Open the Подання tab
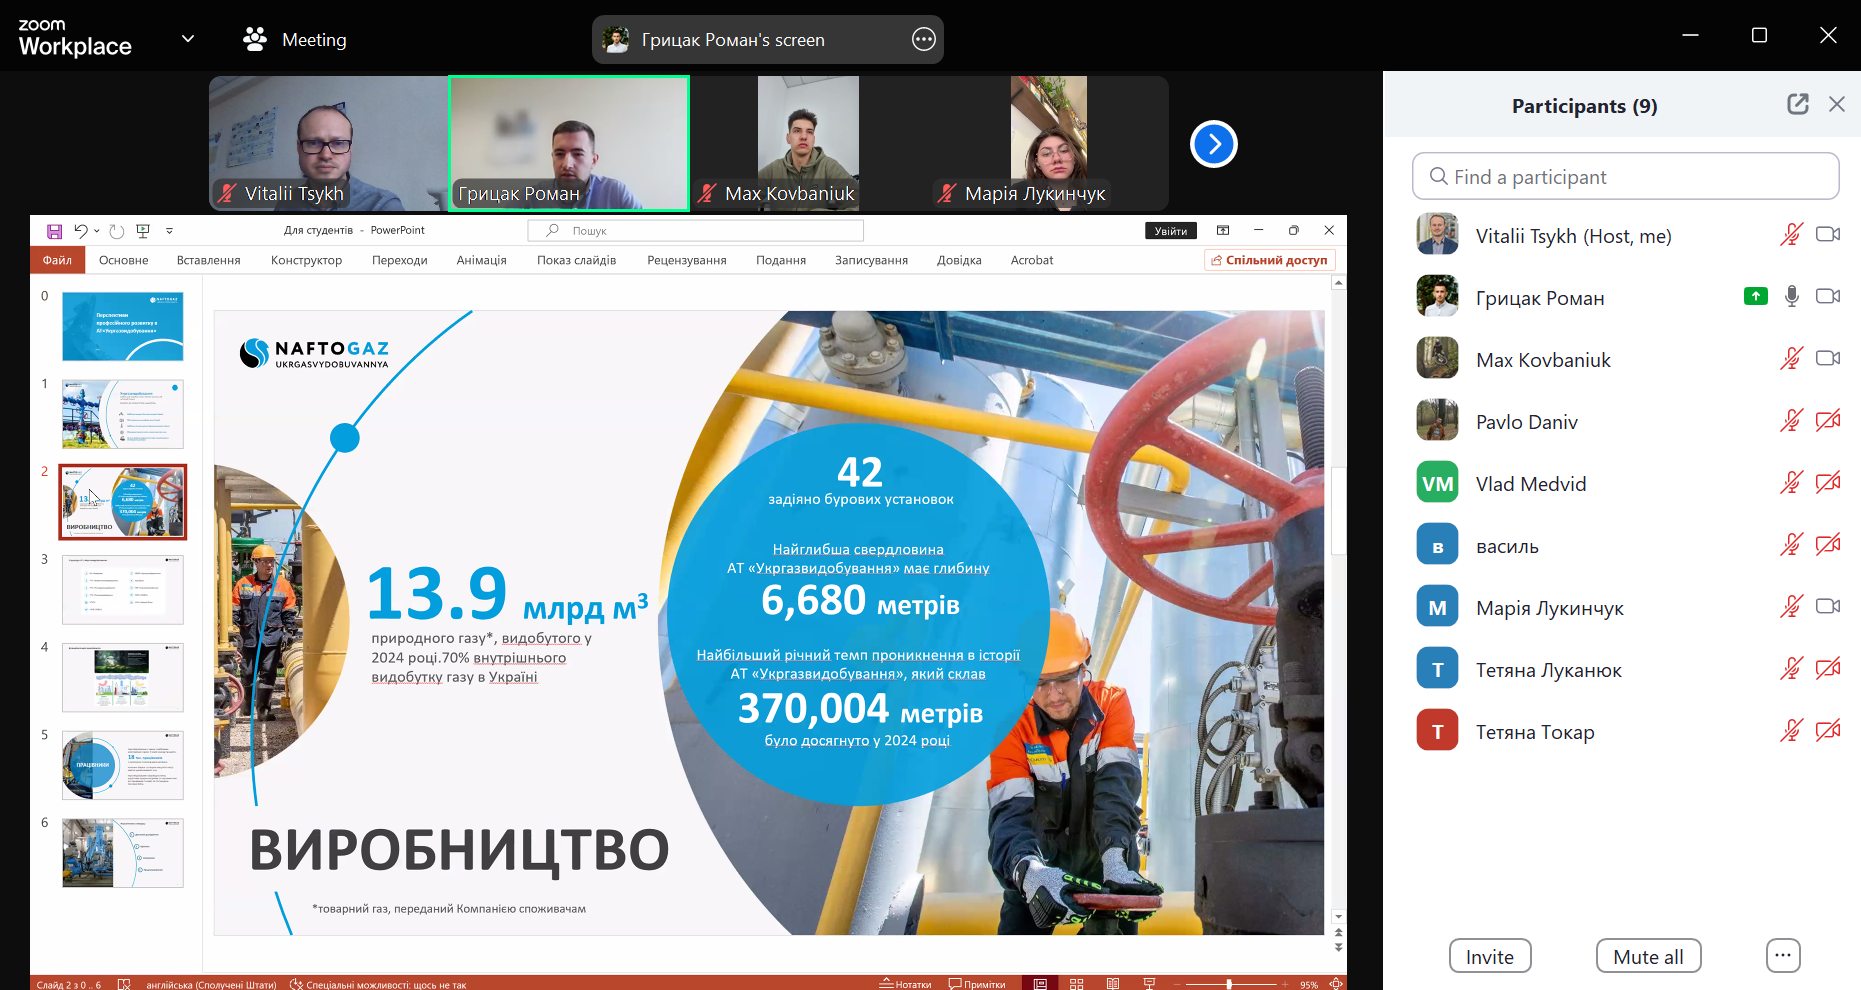The width and height of the screenshot is (1861, 990). (780, 260)
